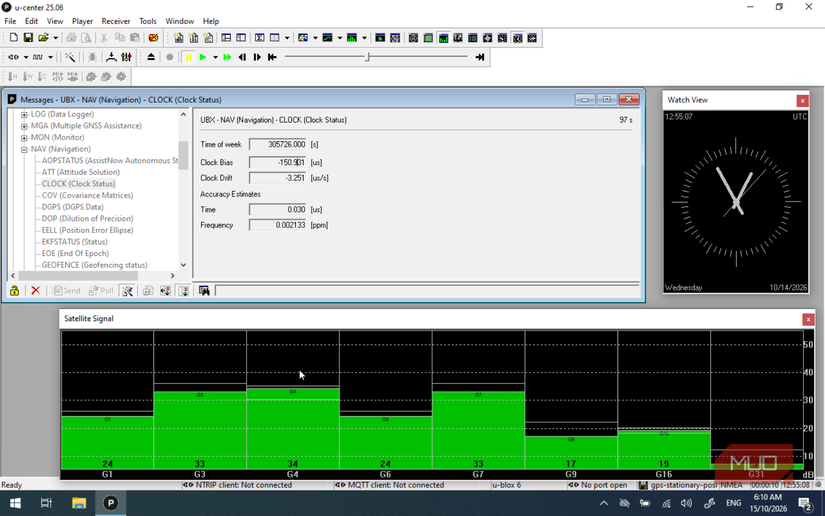Viewport: 825px width, 516px height.
Task: Open dropdown arrow next to Open folder icon
Action: [x=55, y=38]
